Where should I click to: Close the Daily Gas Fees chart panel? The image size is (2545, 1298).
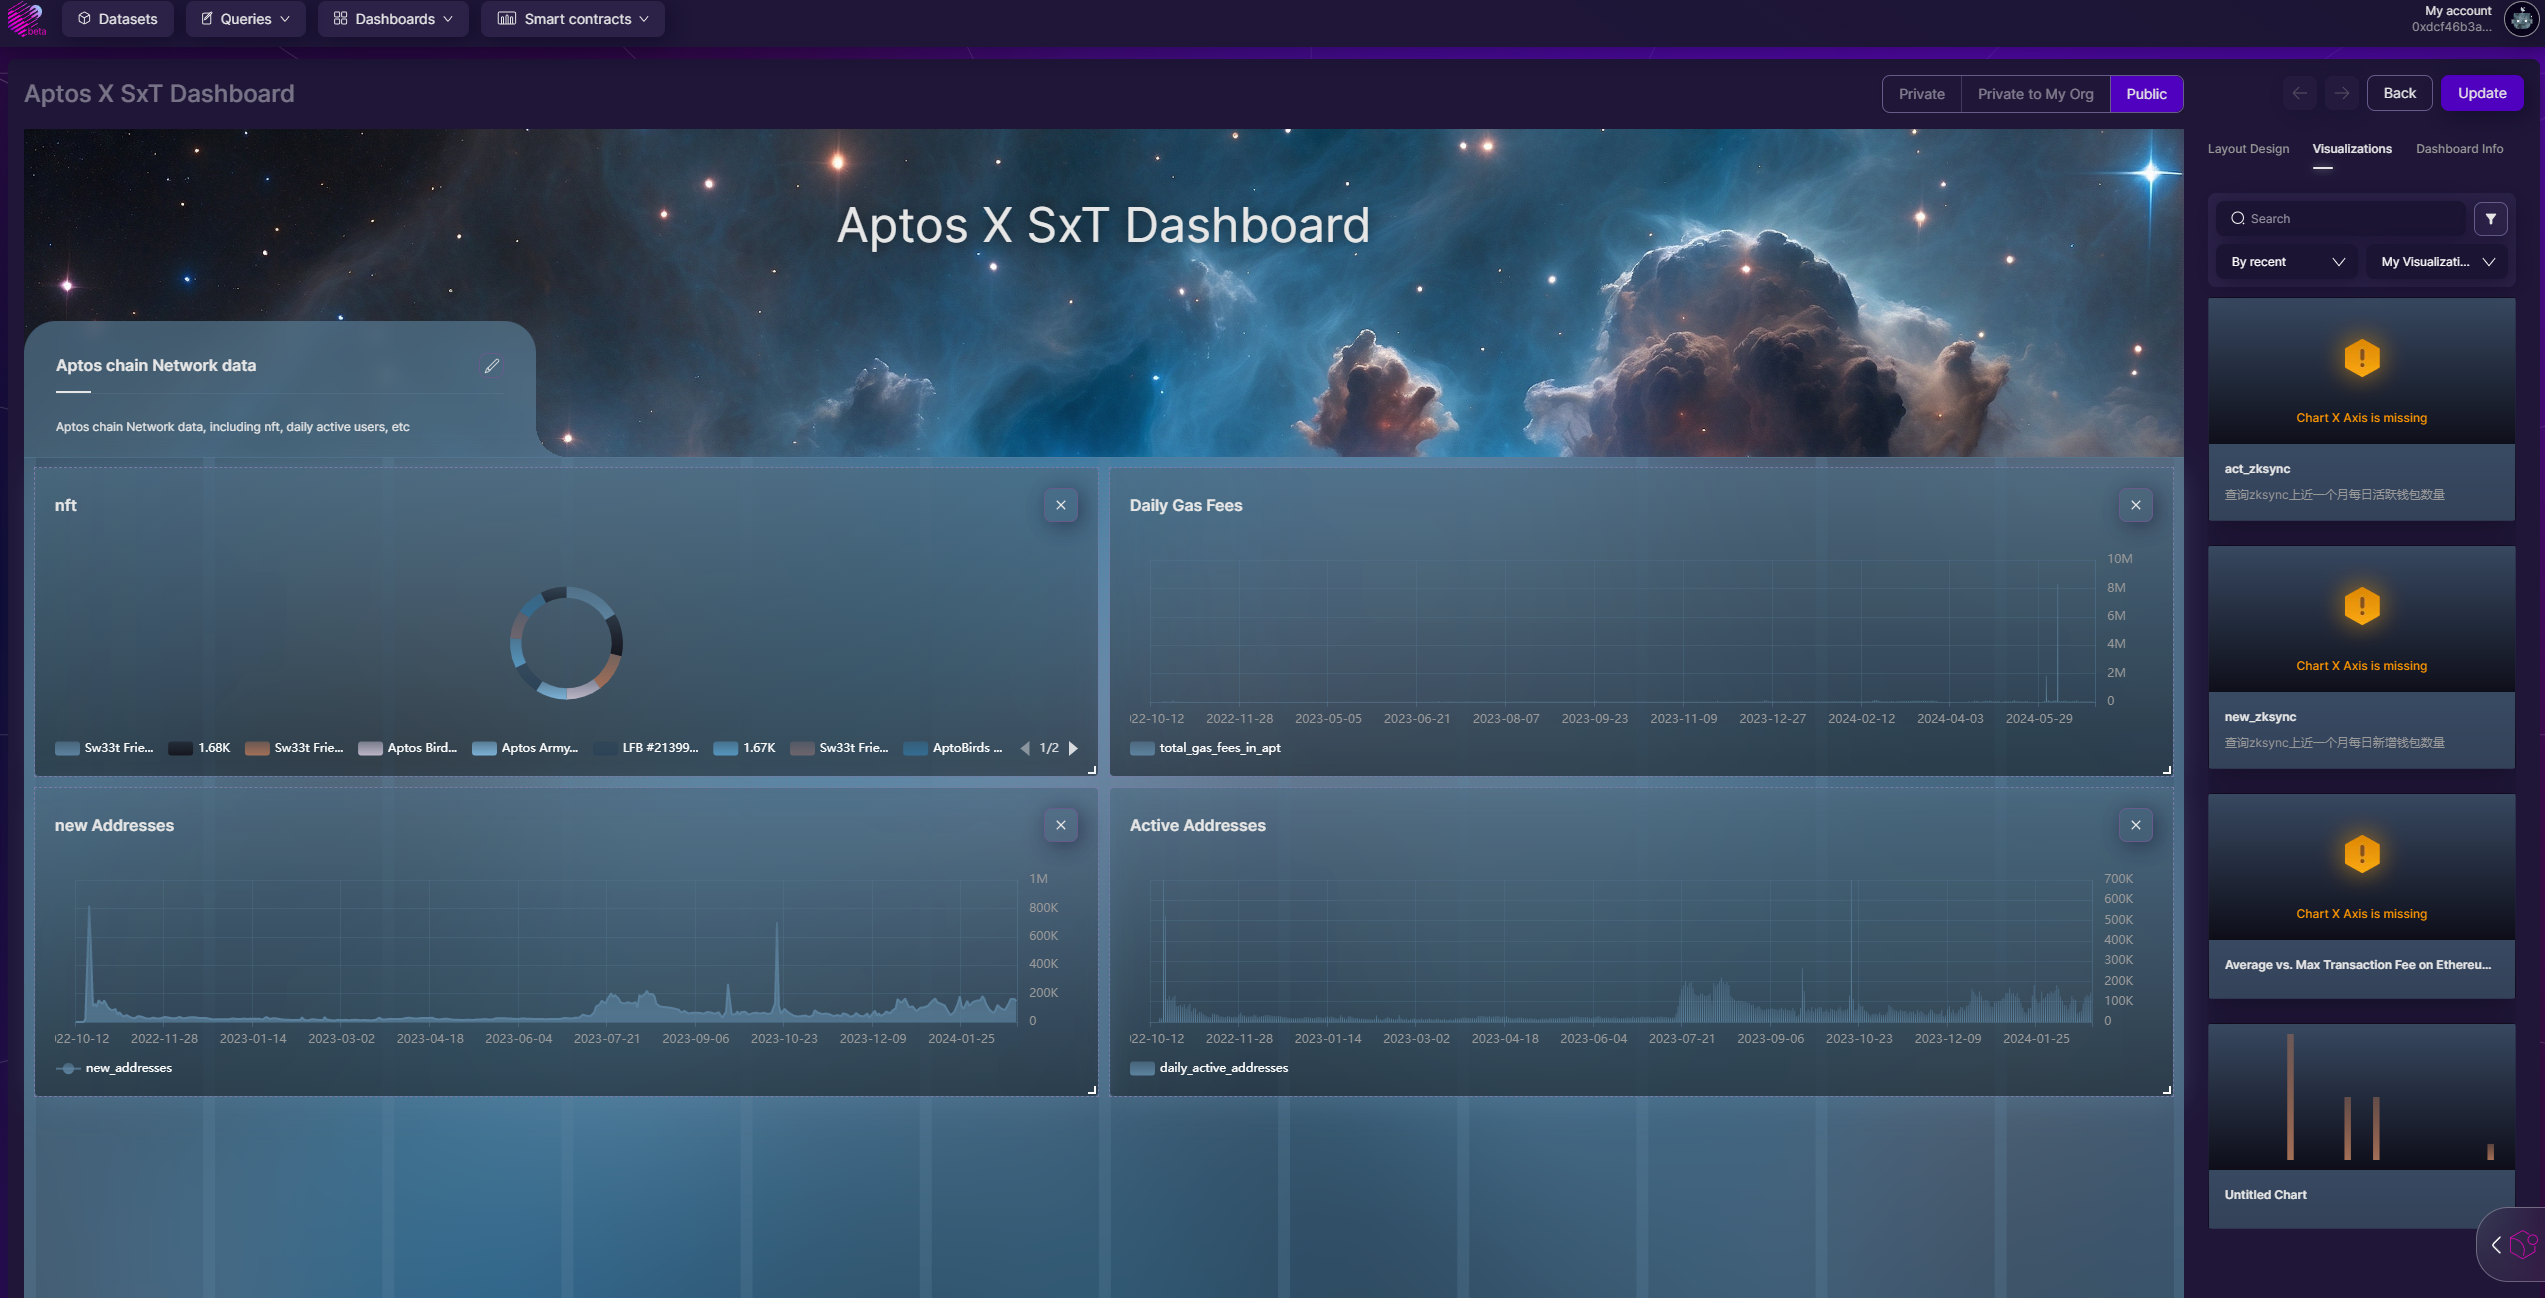(2135, 505)
